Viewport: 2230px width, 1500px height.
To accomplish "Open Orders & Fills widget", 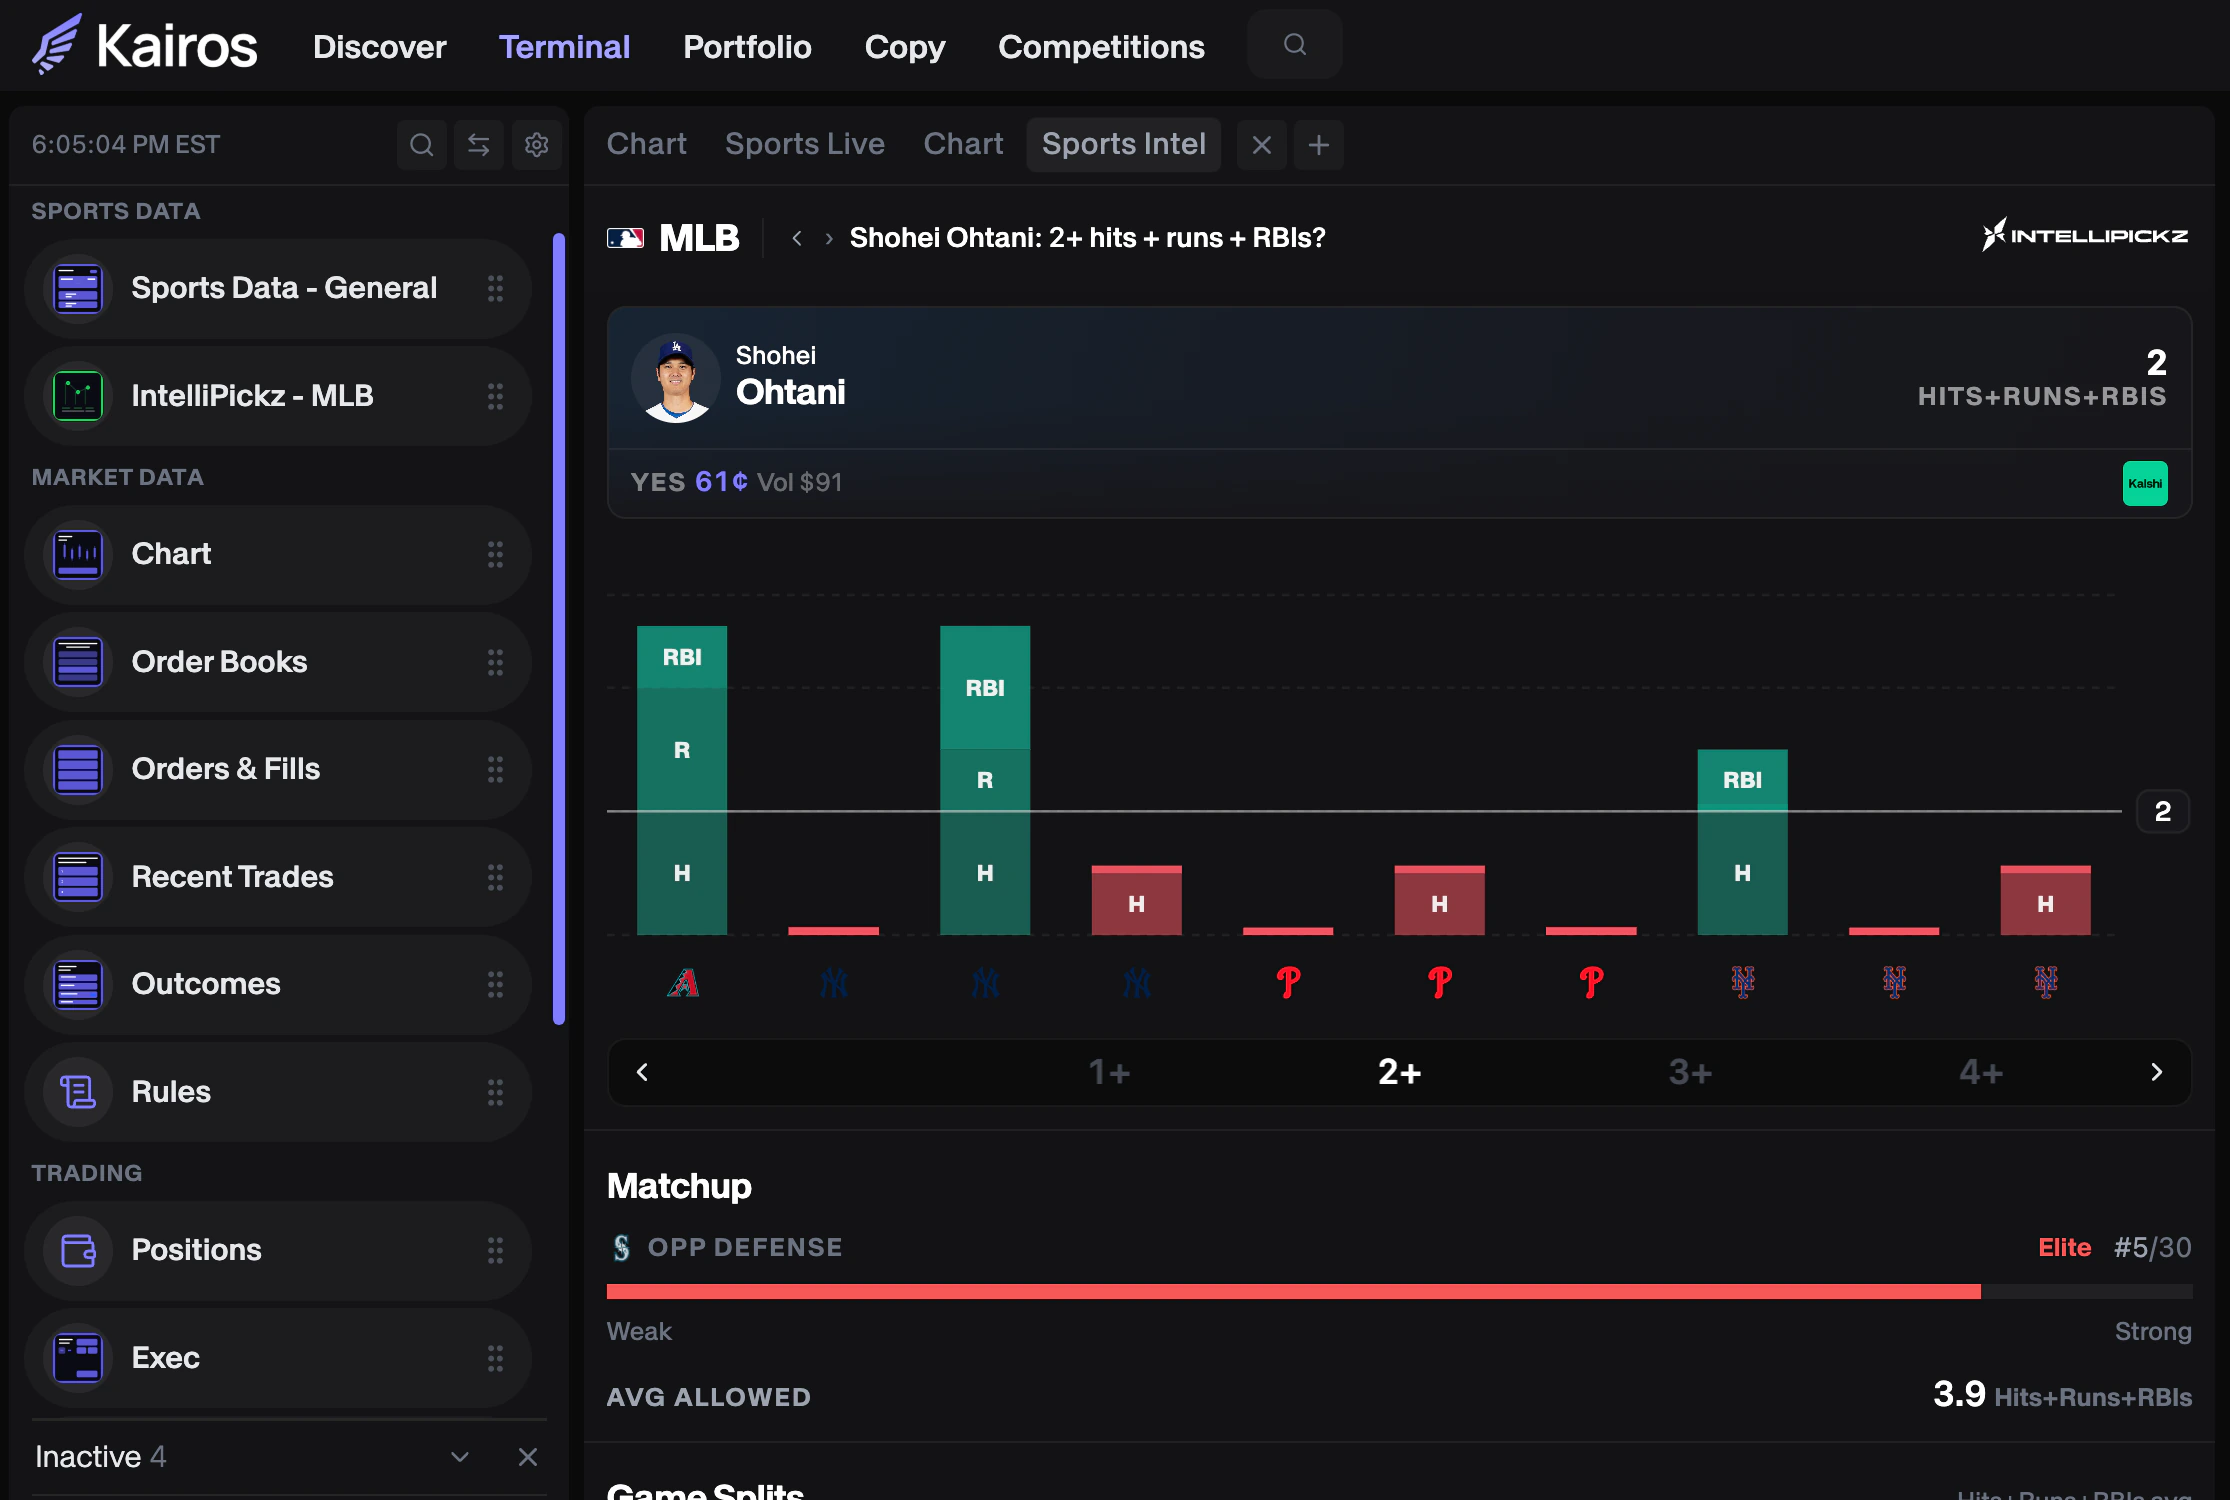I will 277,769.
